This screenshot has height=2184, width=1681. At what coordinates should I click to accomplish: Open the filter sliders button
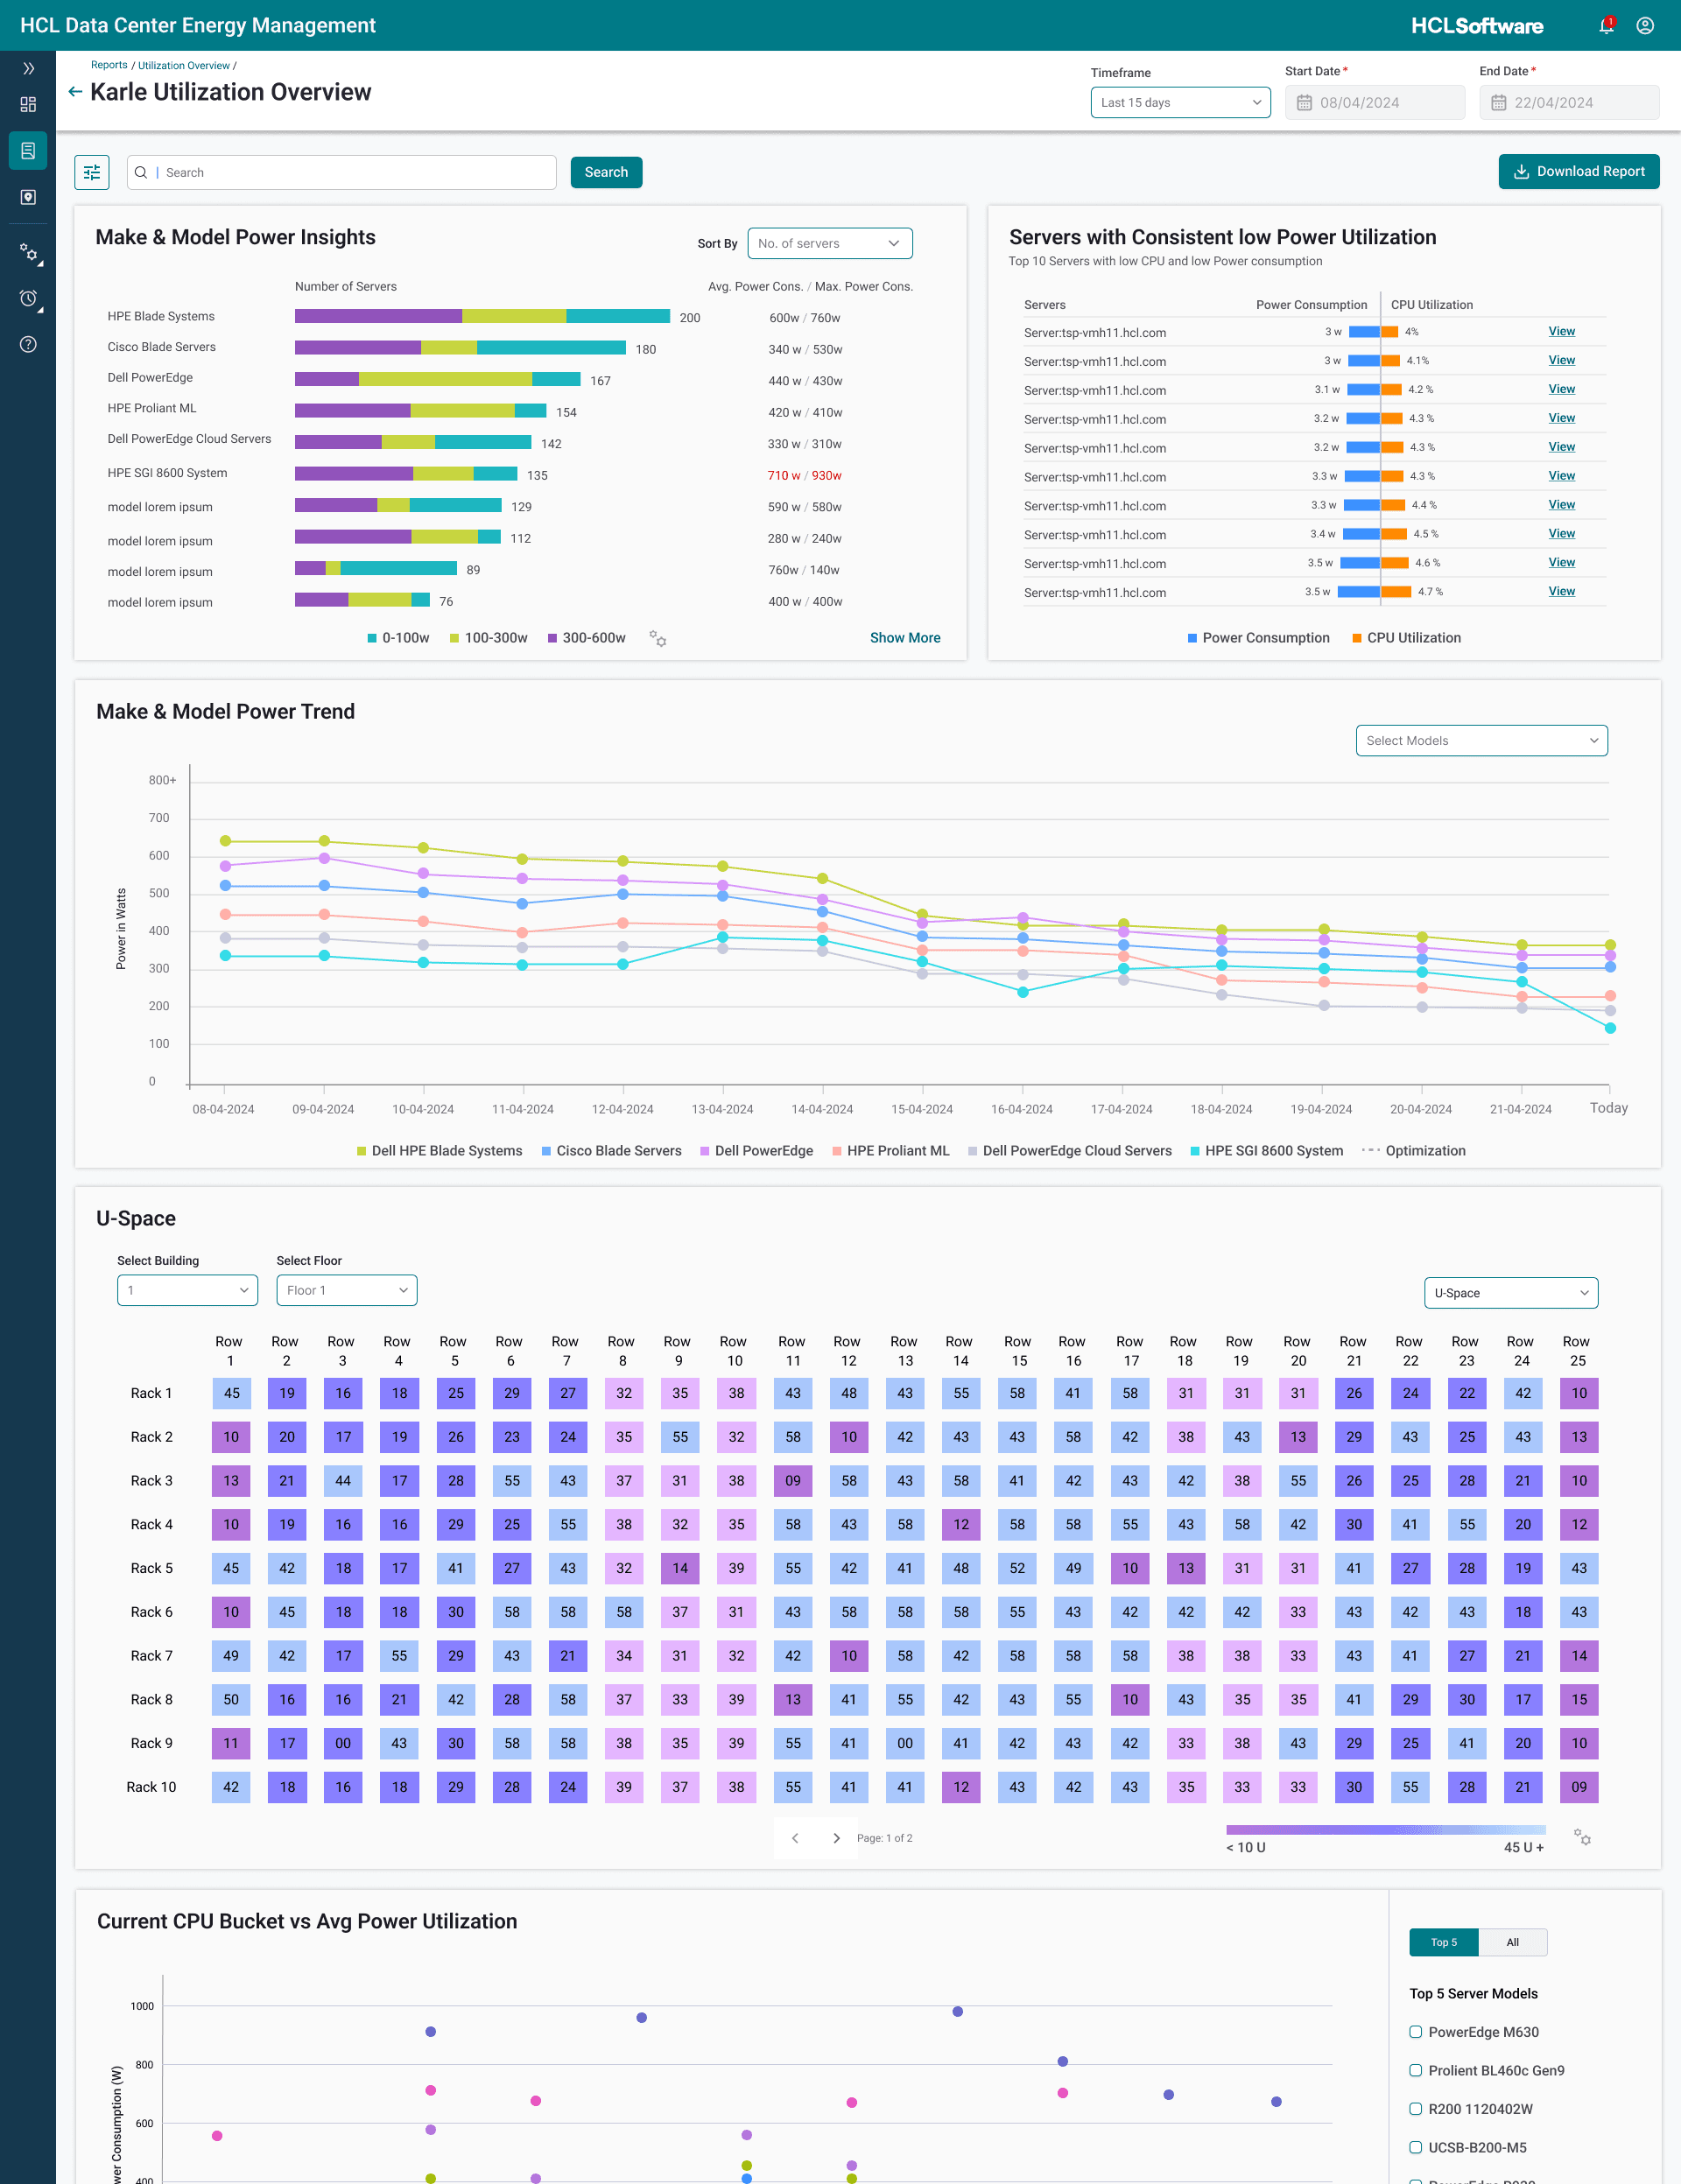pyautogui.click(x=92, y=172)
